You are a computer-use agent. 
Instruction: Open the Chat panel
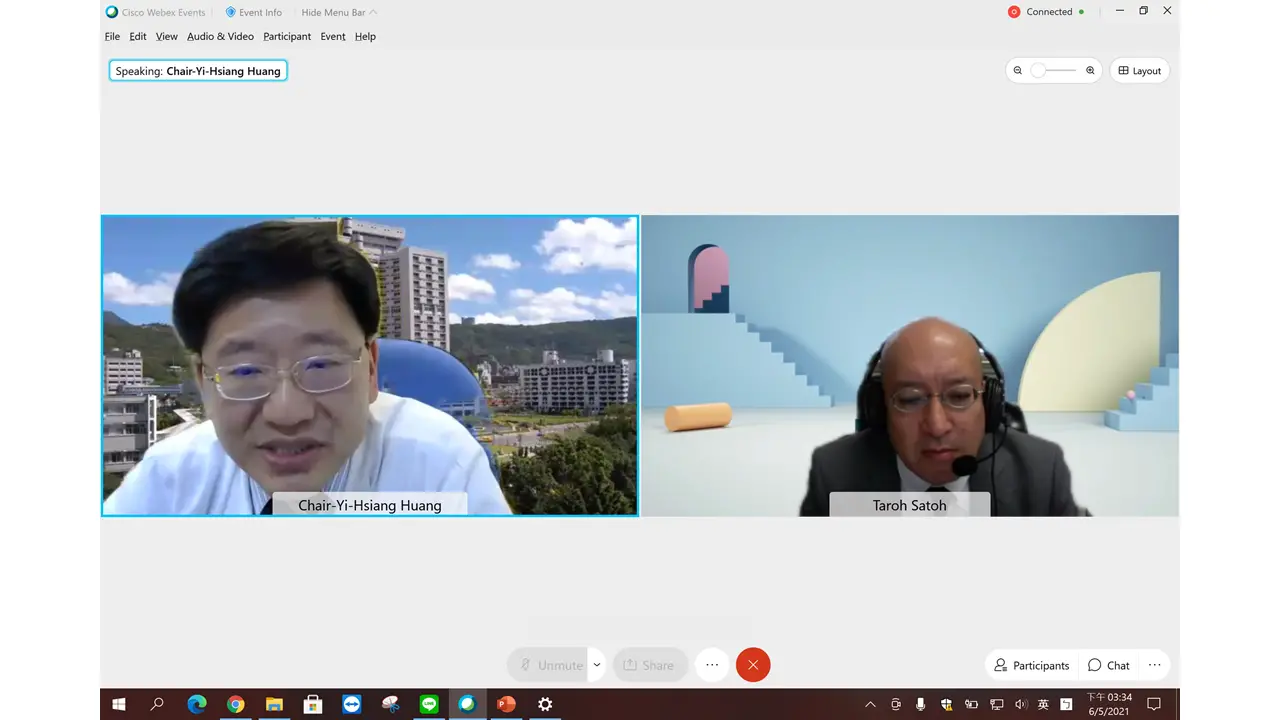[x=1109, y=665]
